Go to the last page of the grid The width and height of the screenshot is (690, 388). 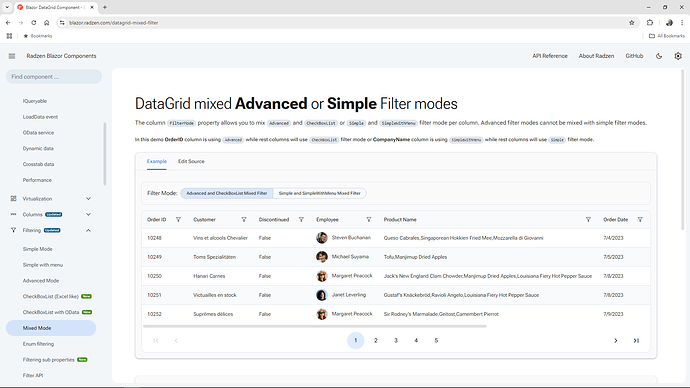[x=636, y=340]
